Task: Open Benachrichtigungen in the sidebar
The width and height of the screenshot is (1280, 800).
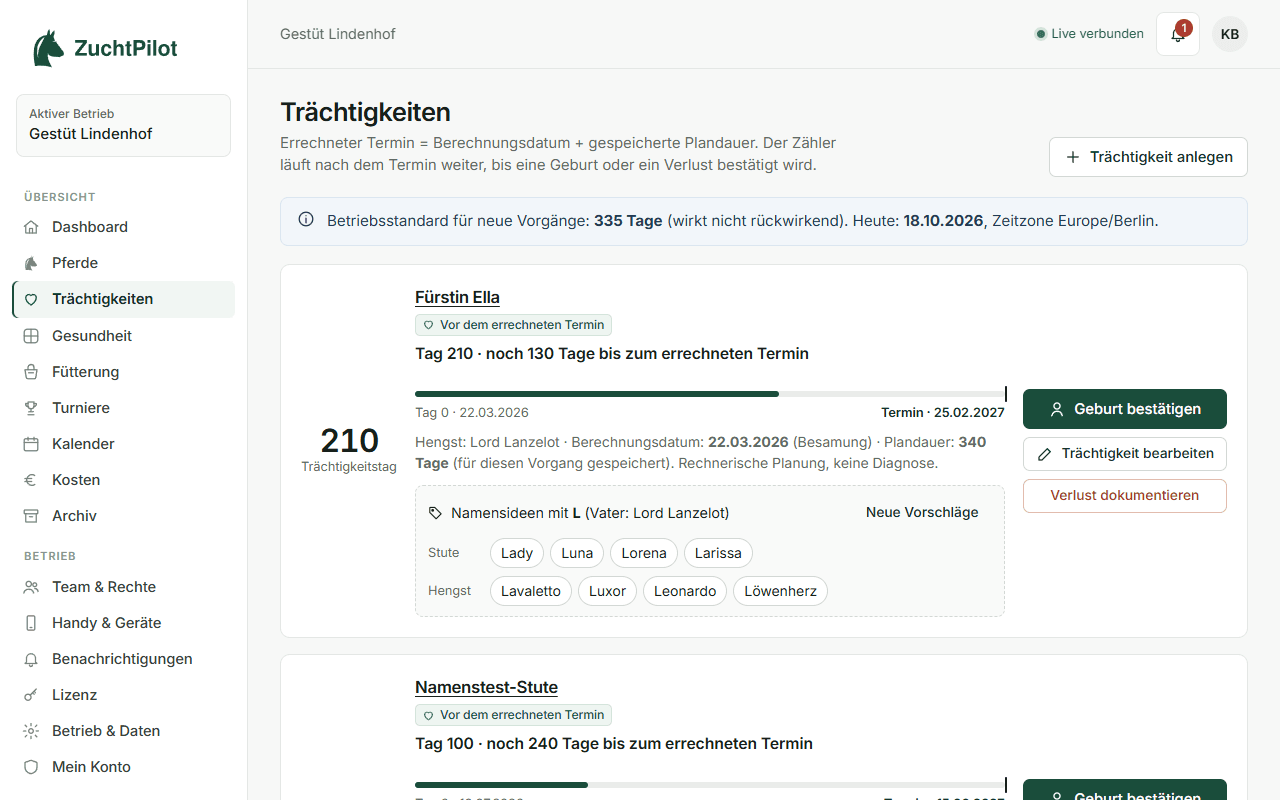Action: point(123,659)
